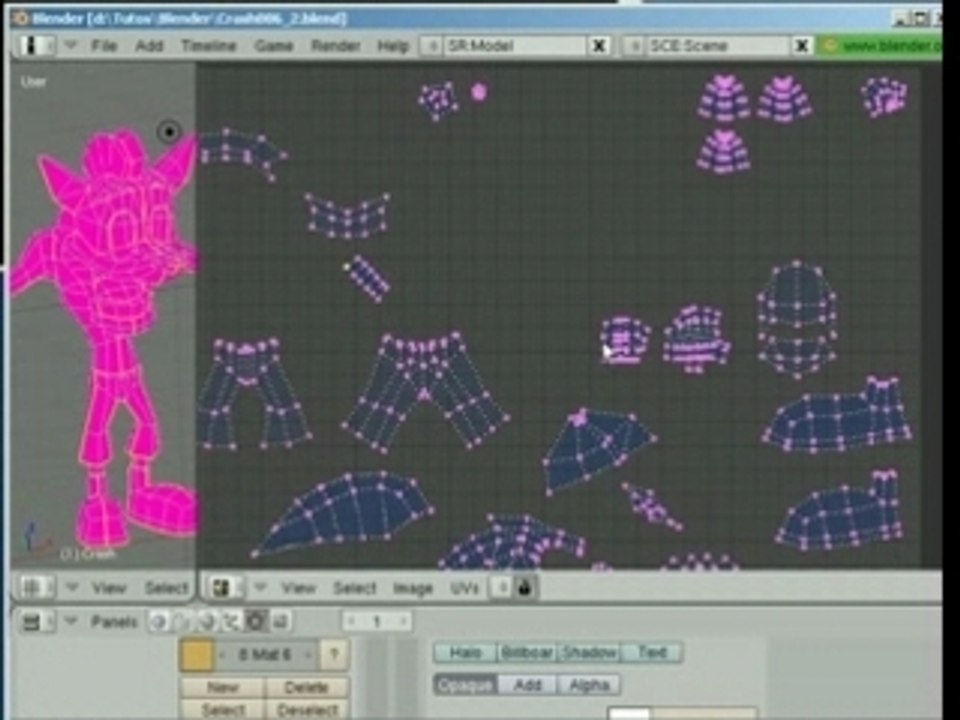Click the small solid pink round UV island

[x=479, y=92]
